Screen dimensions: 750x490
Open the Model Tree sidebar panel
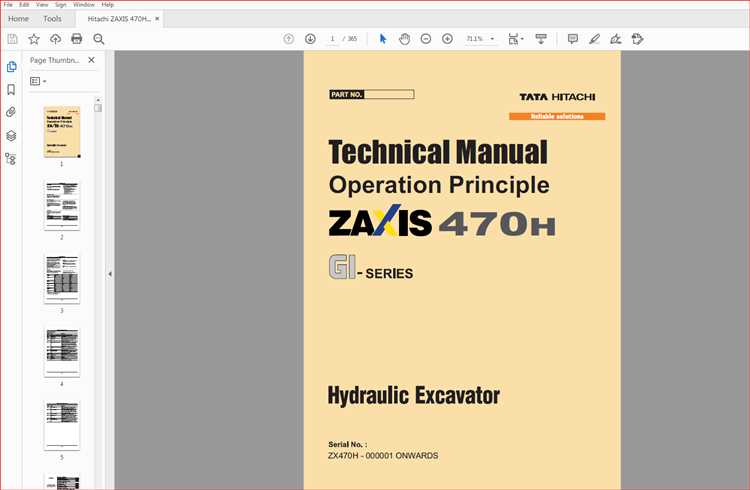11,158
